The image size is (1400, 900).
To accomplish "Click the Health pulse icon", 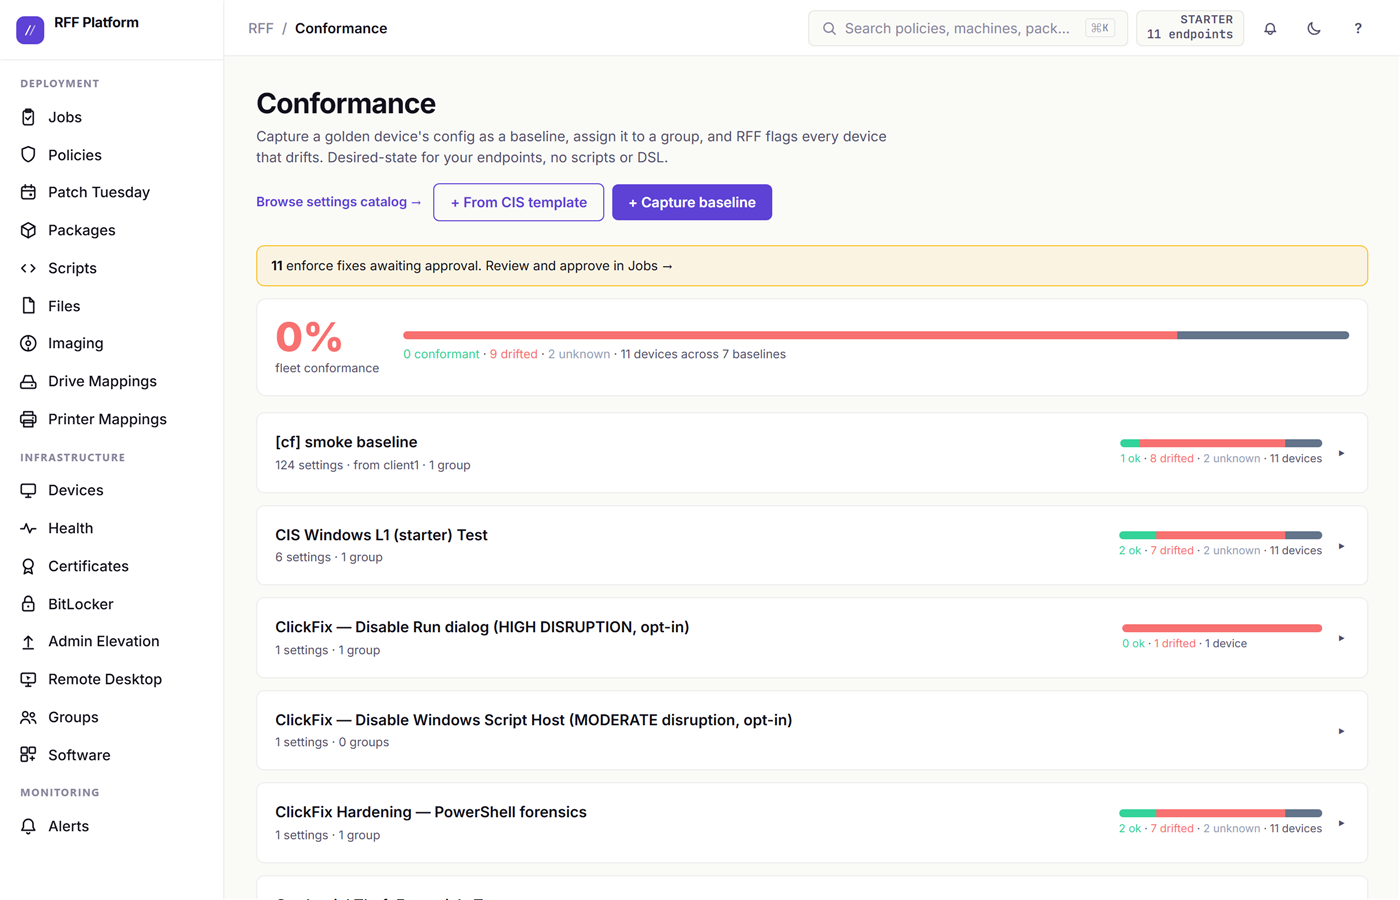I will [x=28, y=528].
